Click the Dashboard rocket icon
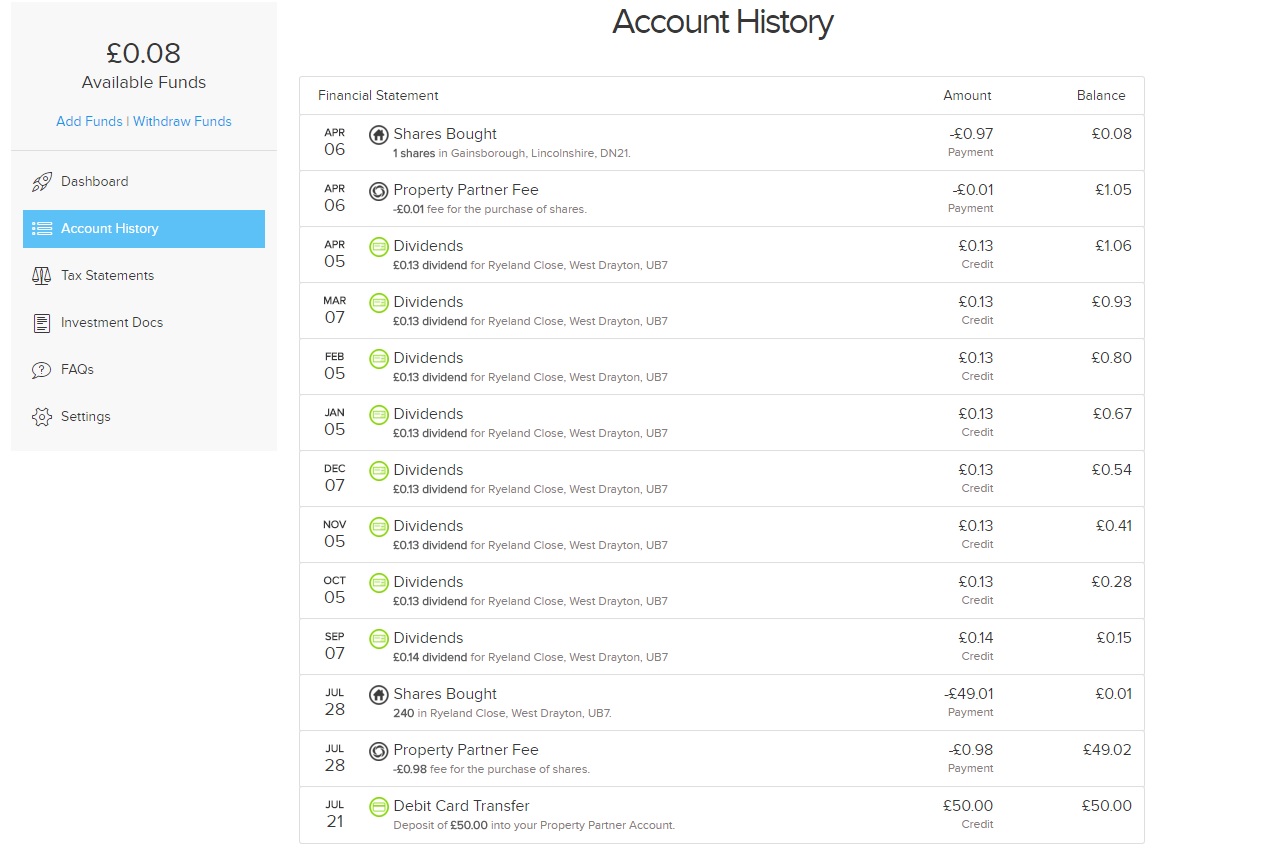Viewport: 1270px width, 849px height. tap(42, 182)
